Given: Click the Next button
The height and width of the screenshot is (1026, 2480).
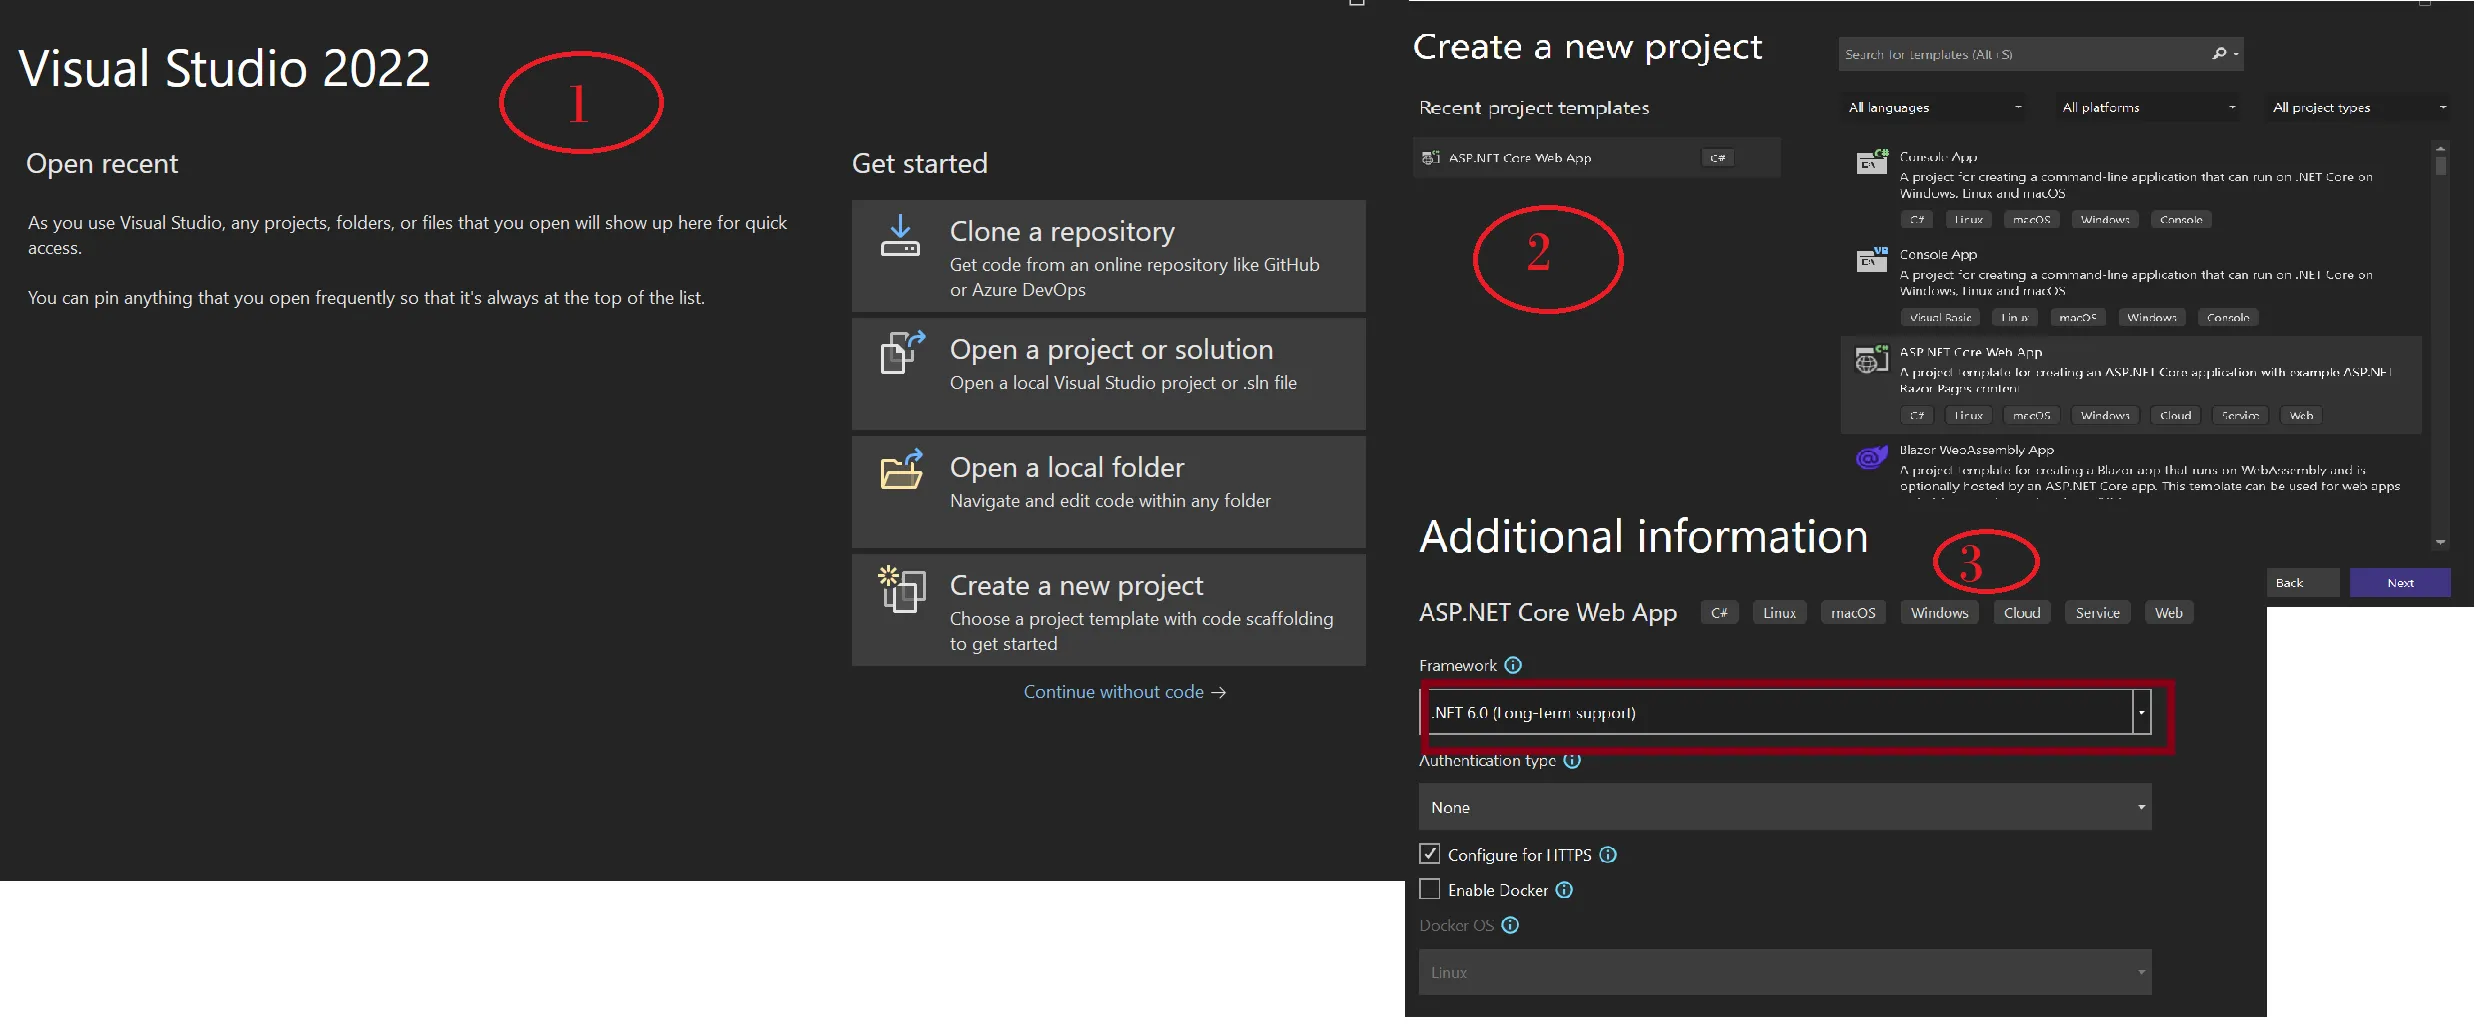Looking at the screenshot, I should click(2399, 583).
